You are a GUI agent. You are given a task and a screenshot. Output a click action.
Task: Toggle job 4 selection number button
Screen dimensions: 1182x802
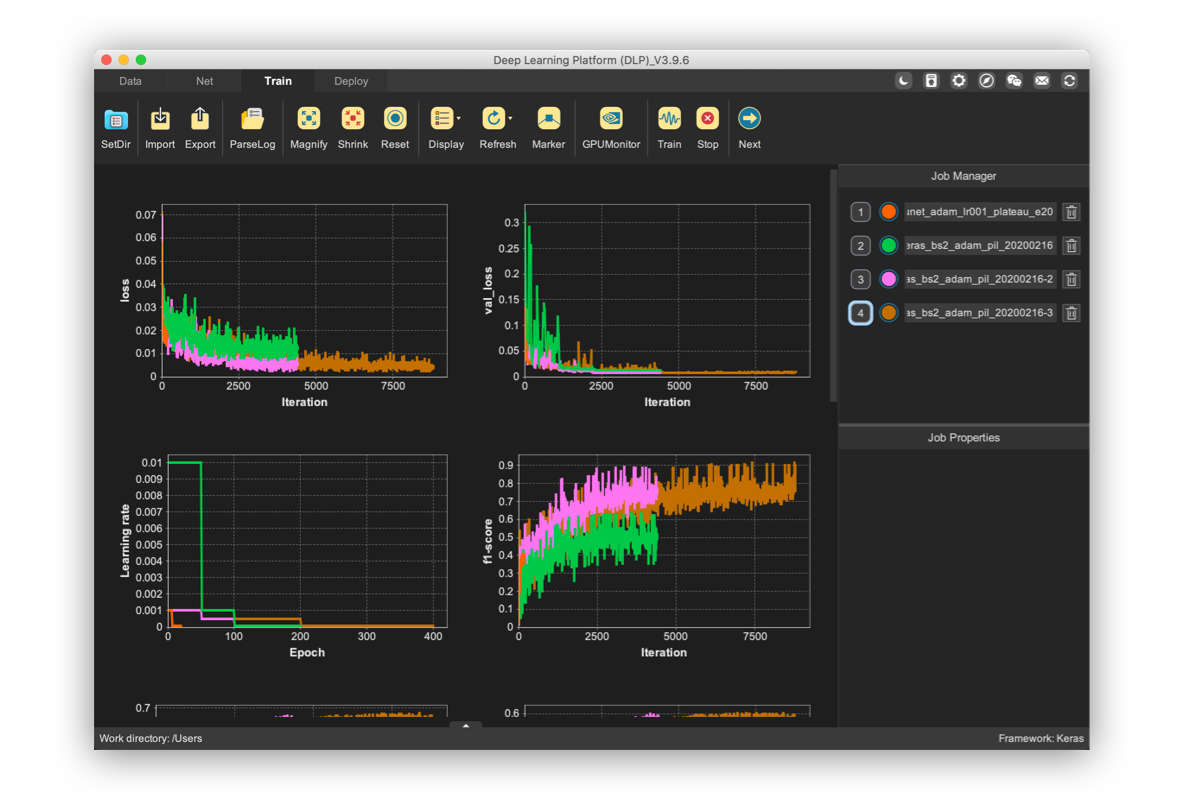tap(861, 313)
